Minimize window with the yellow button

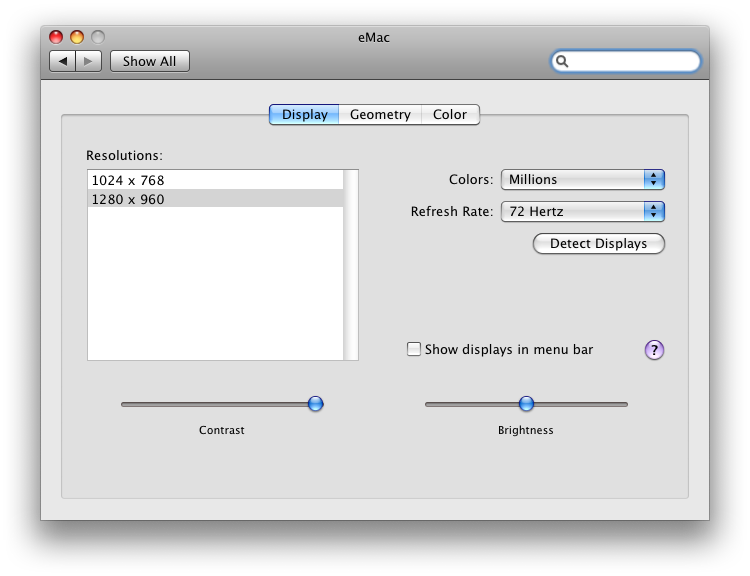77,37
